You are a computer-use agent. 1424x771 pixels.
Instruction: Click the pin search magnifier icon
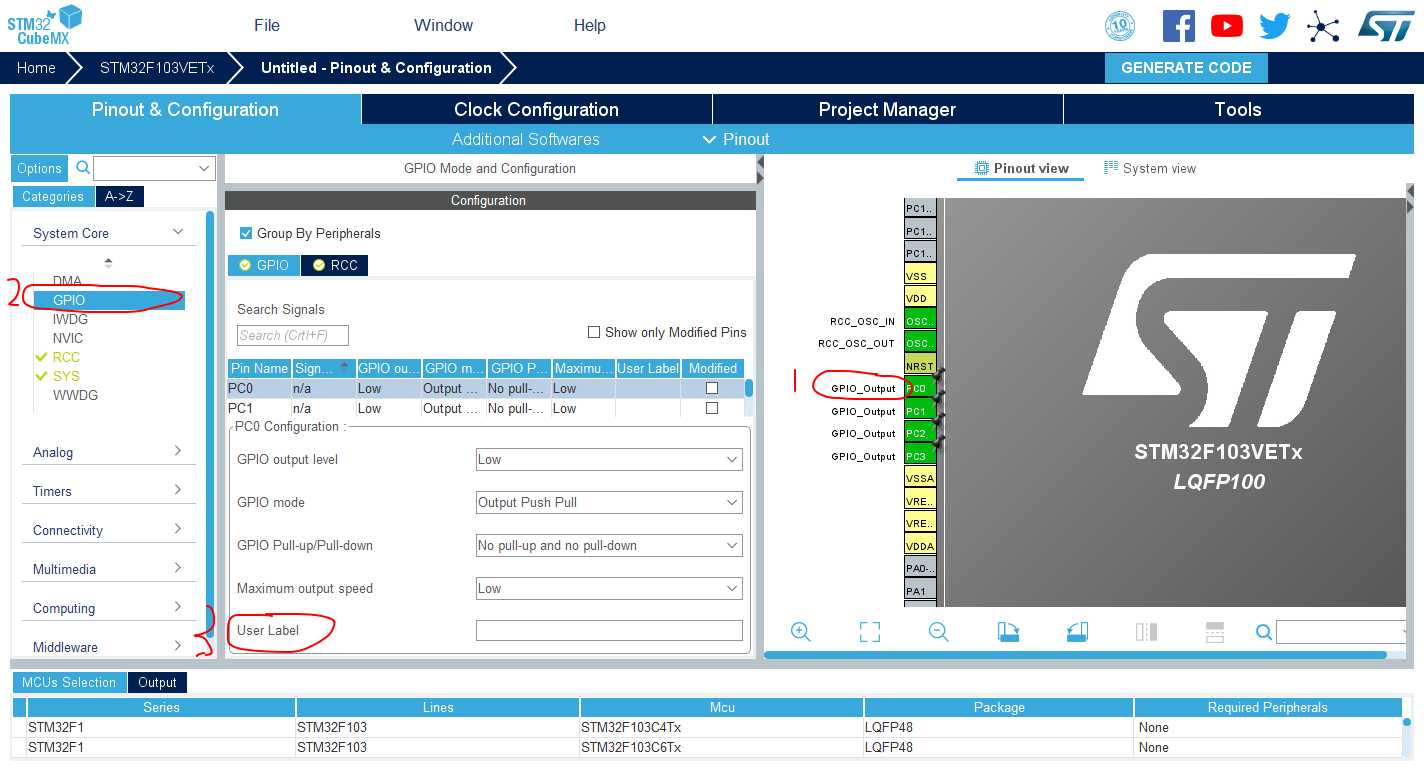[1264, 632]
